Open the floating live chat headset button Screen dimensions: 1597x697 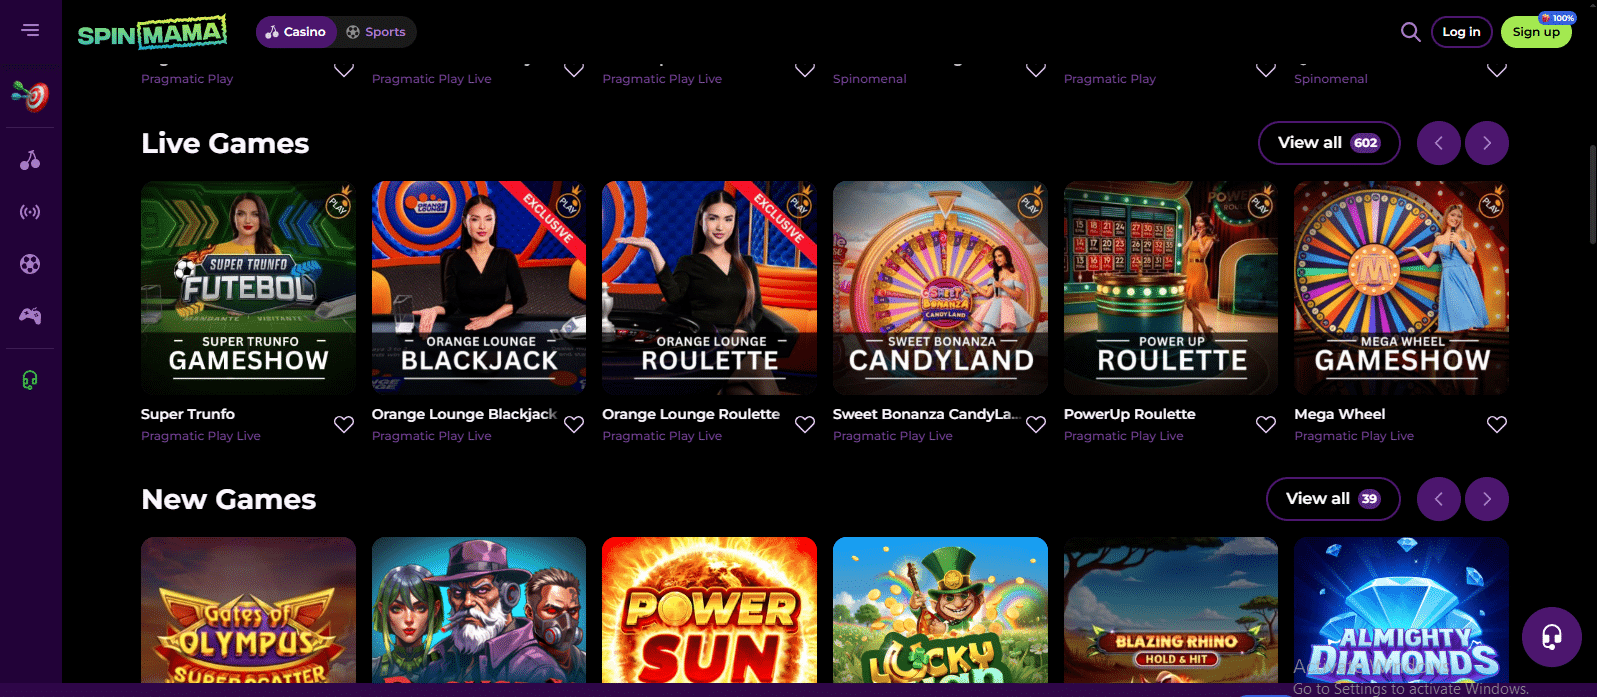point(1551,637)
